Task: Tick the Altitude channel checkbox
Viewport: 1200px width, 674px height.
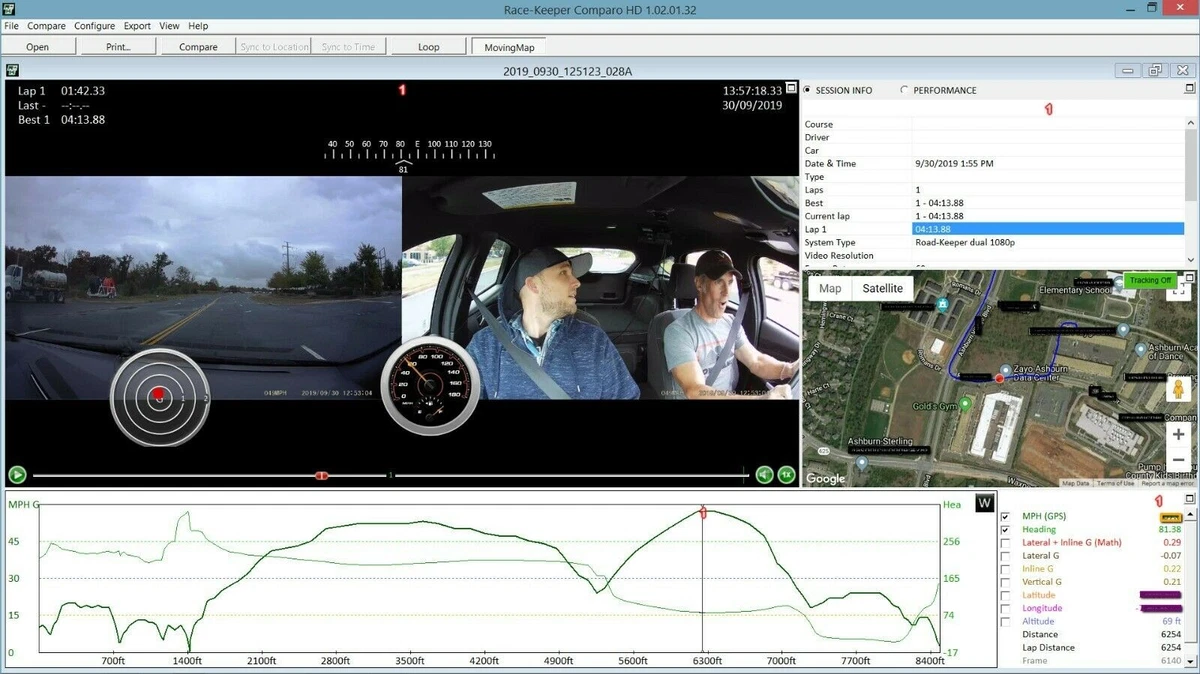Action: (x=1005, y=621)
